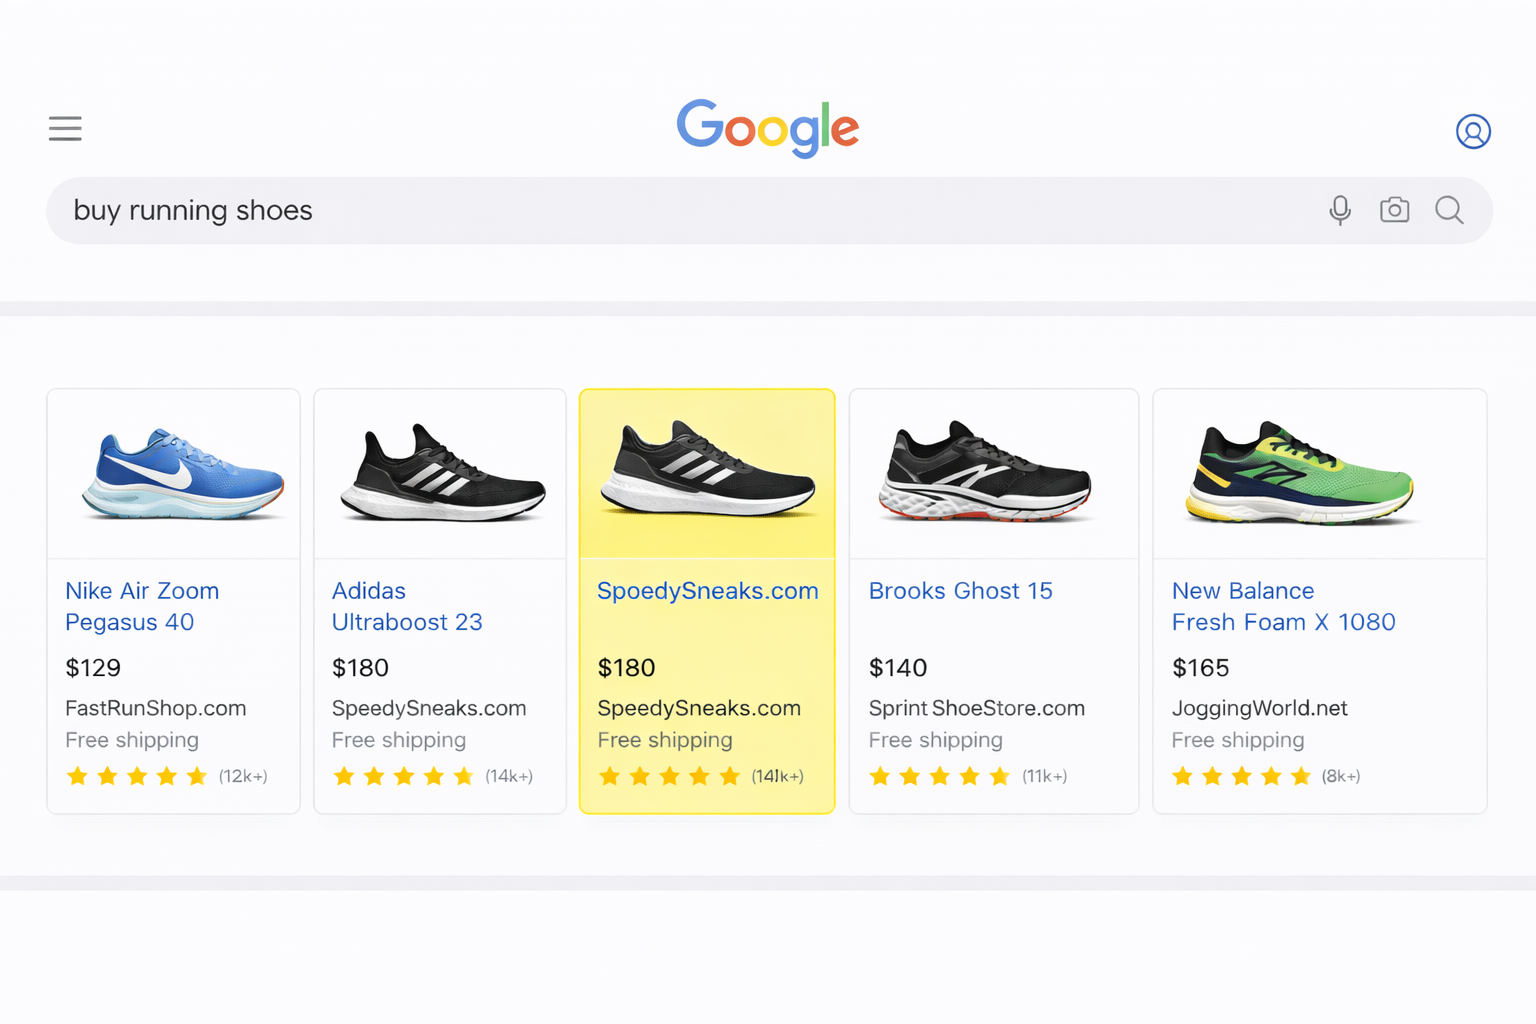Click the SpoedySneaks.com highlighted title link
Screen dimensions: 1536x1024
[x=707, y=591]
